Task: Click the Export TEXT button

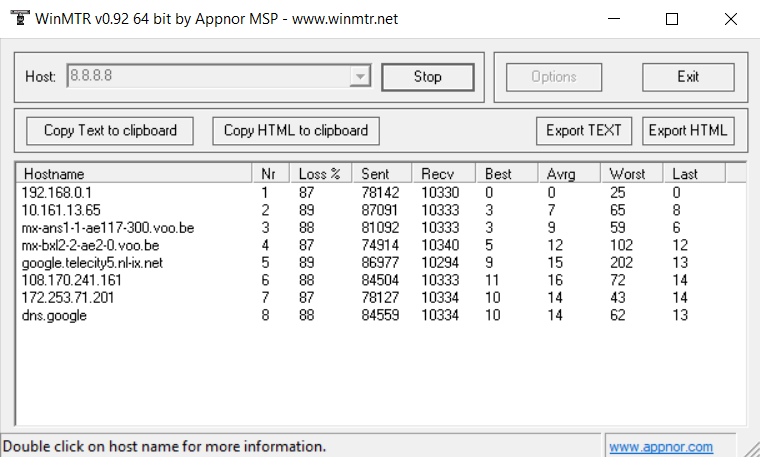Action: click(x=584, y=131)
